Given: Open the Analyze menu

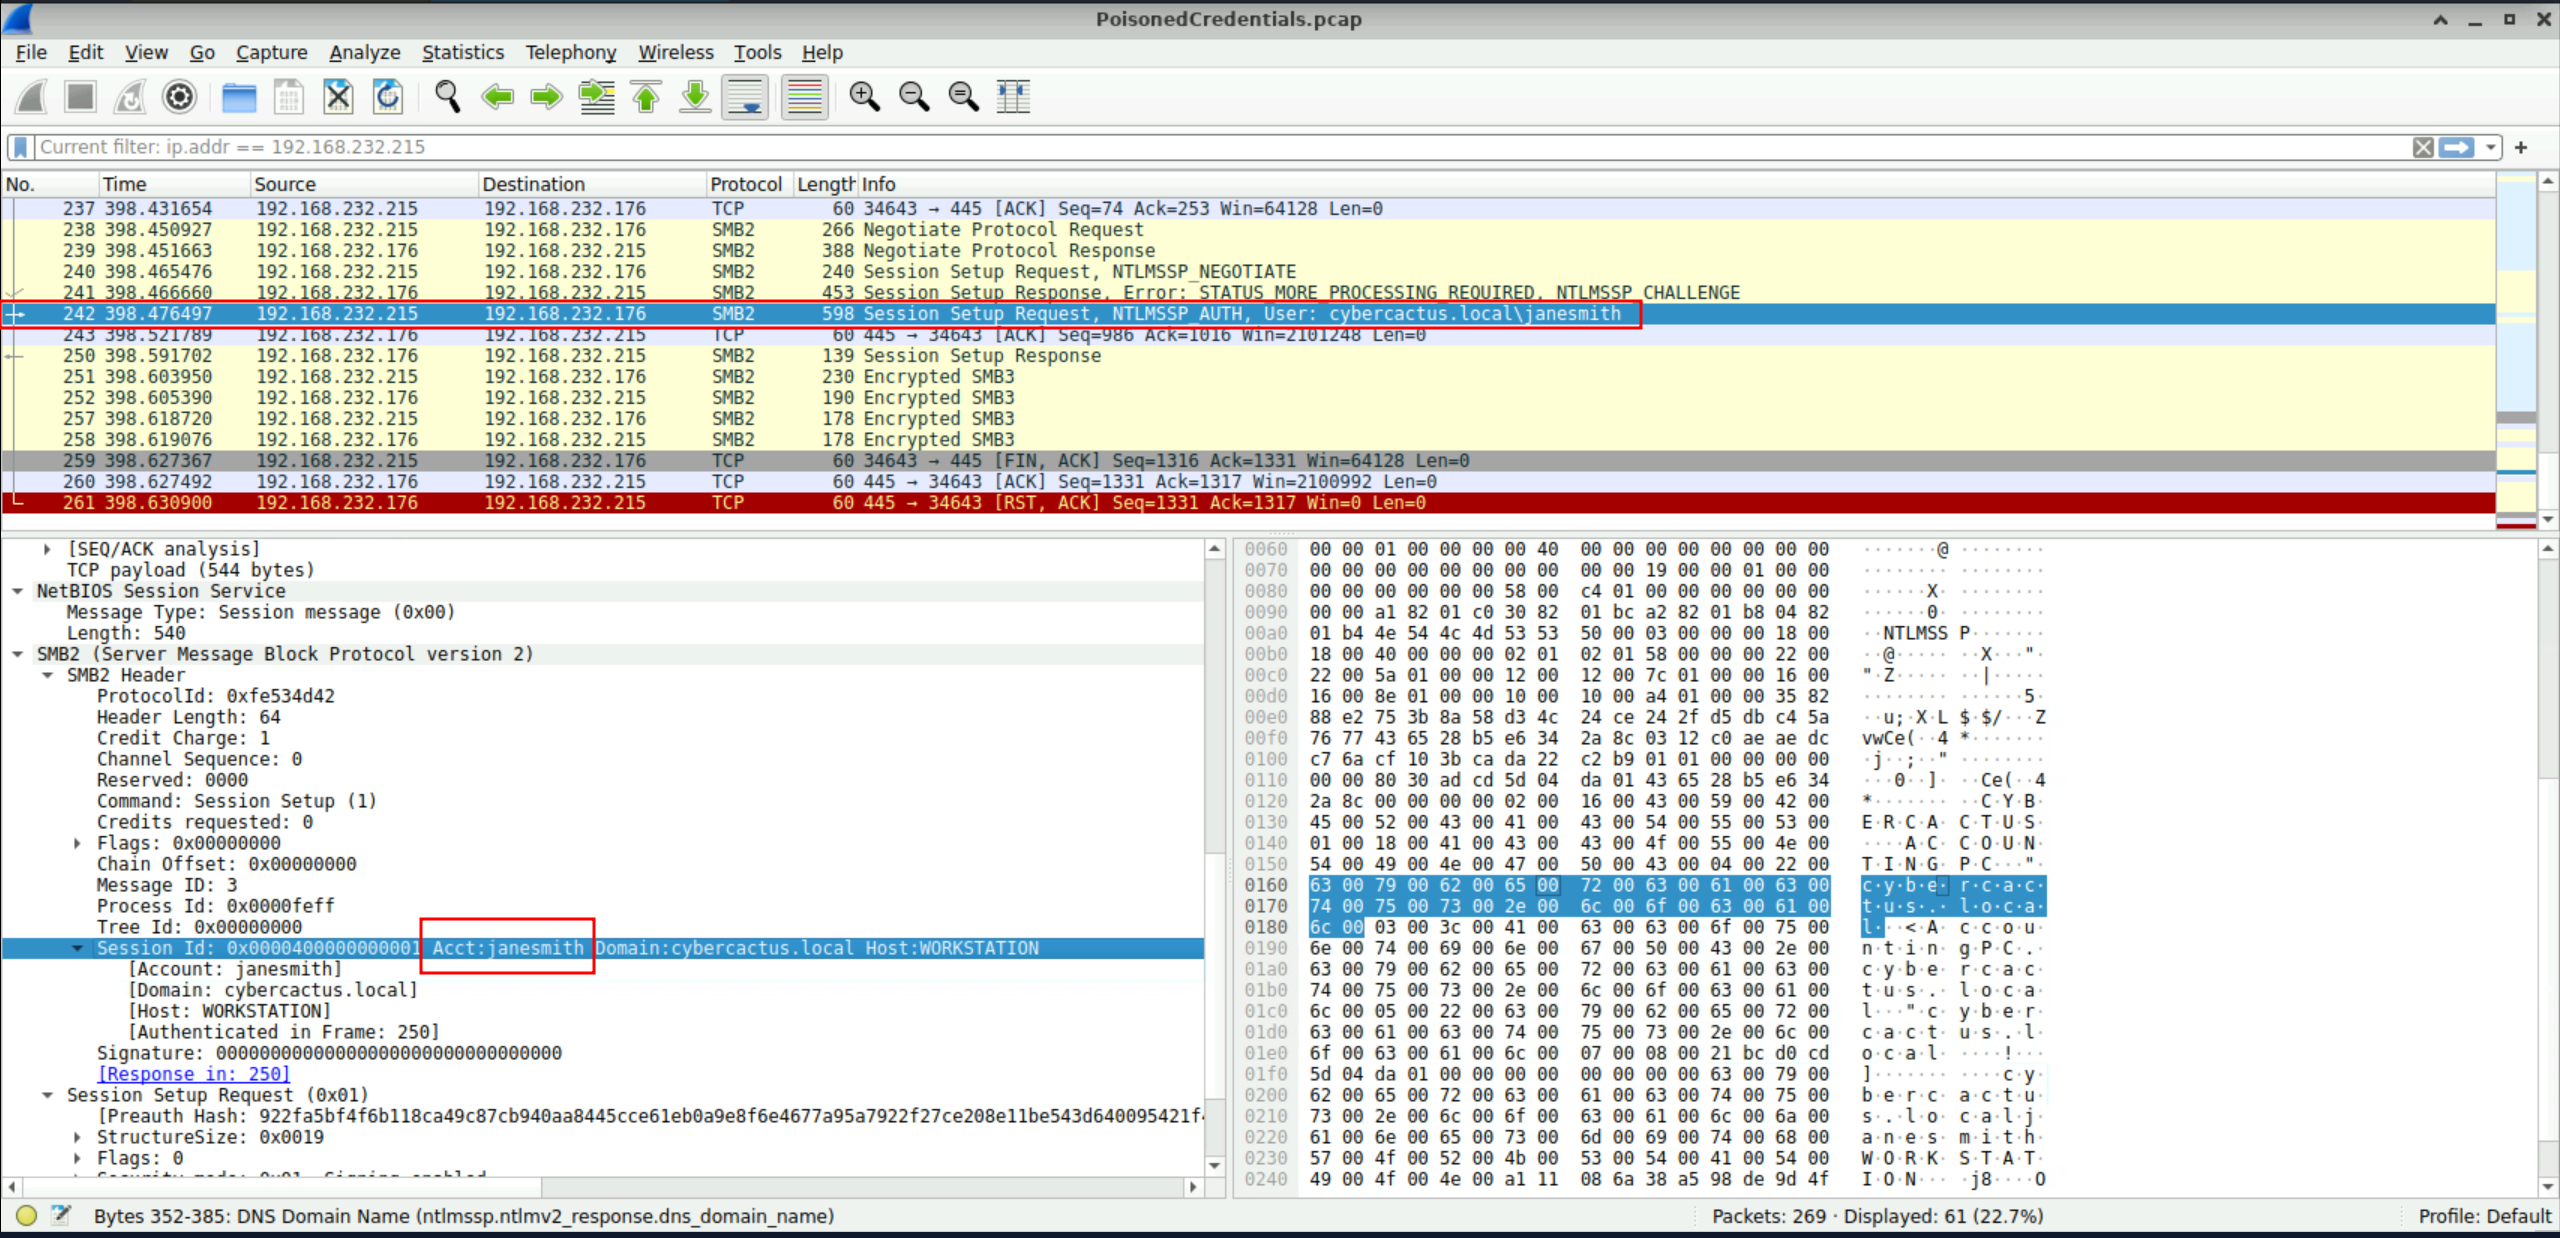Looking at the screenshot, I should [365, 52].
